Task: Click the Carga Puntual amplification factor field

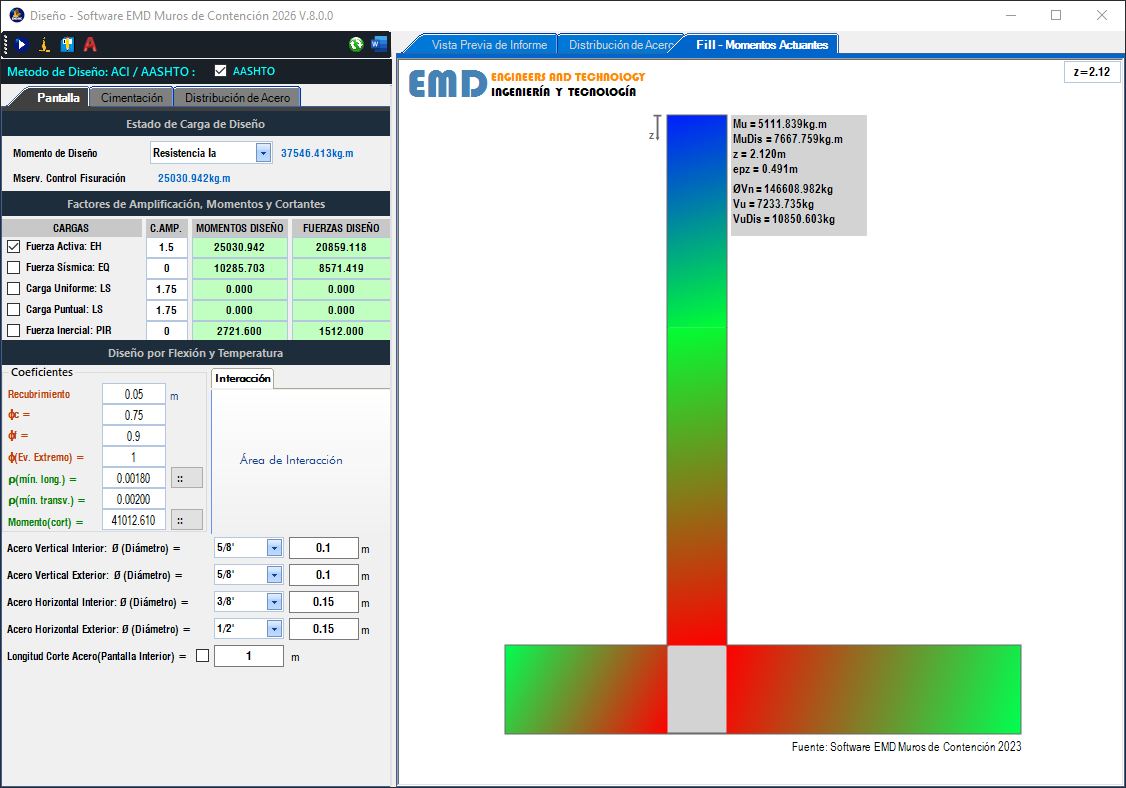Action: point(167,310)
